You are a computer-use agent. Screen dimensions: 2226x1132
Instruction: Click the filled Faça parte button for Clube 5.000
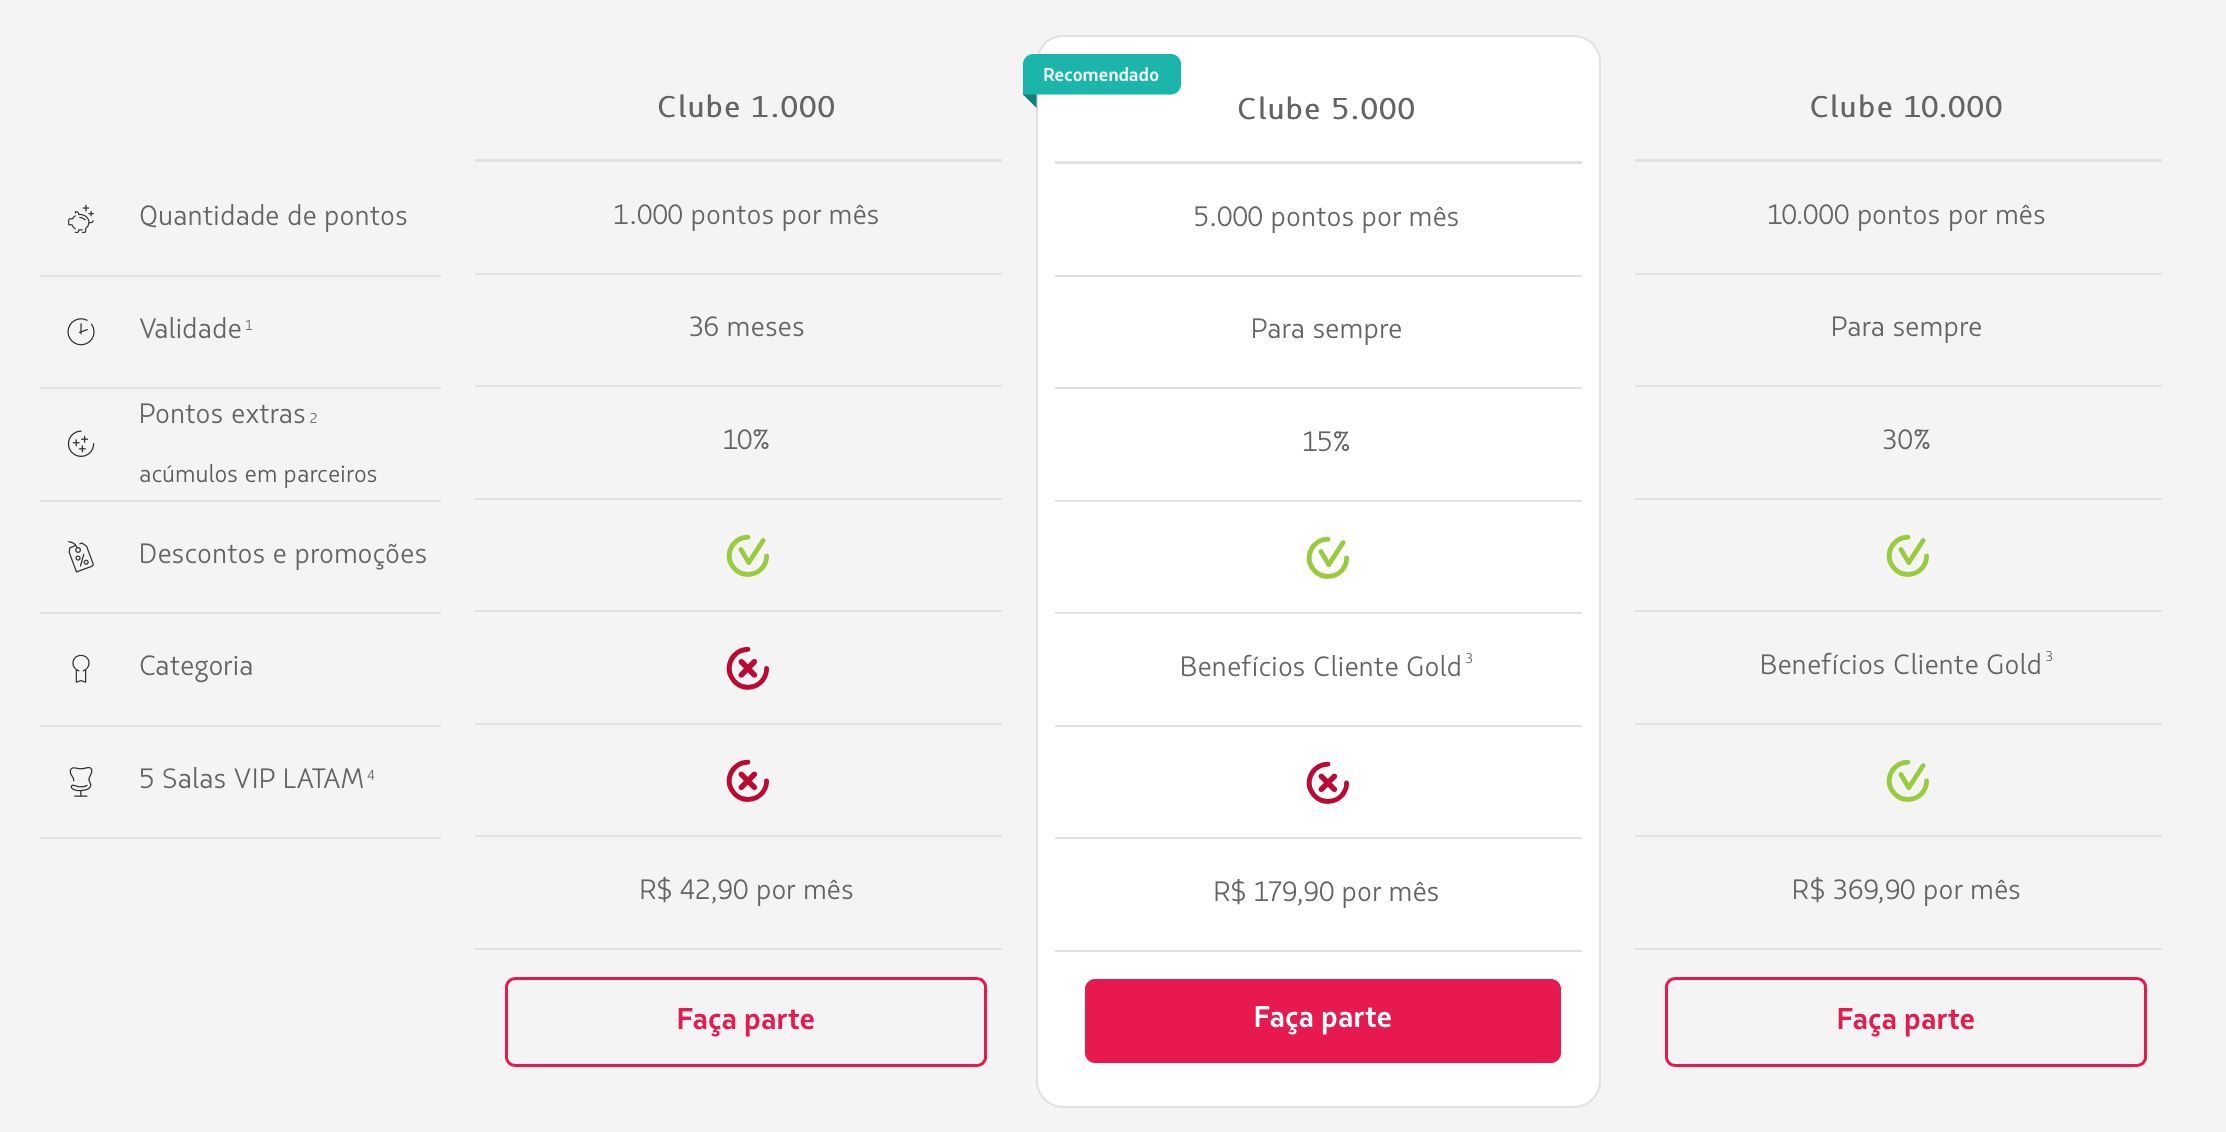tap(1323, 1020)
